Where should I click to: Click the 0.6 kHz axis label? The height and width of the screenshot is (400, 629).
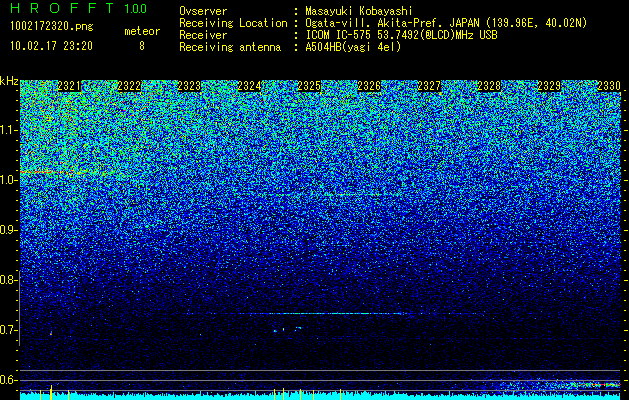point(7,380)
